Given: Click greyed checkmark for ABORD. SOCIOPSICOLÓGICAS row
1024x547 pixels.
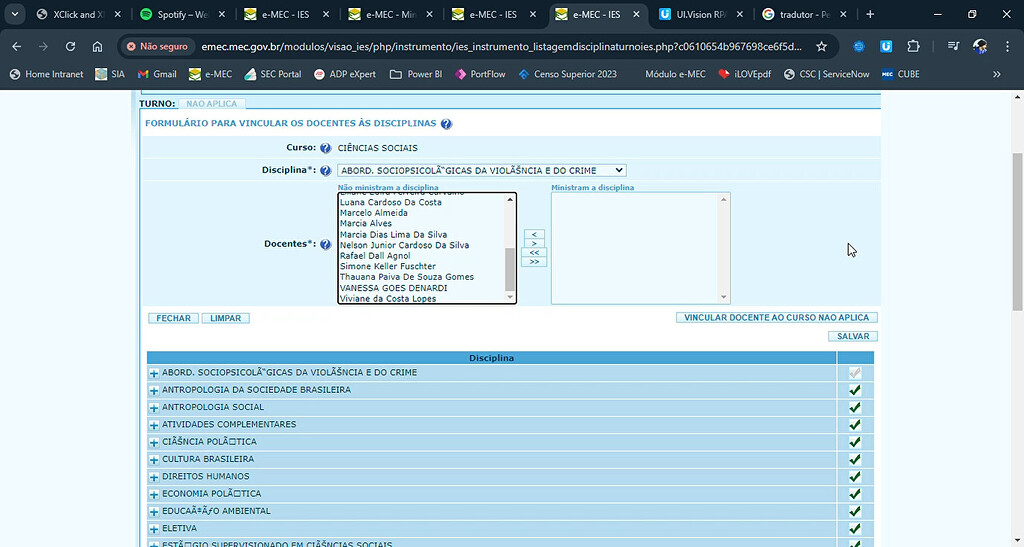Looking at the screenshot, I should (854, 373).
